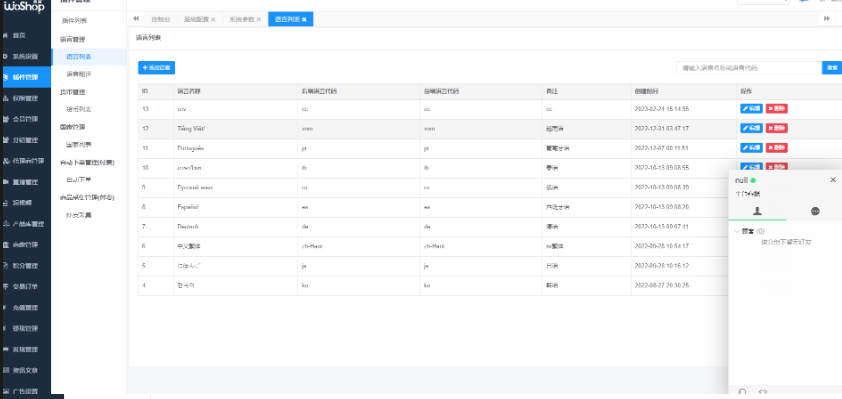842x399 pixels.
Task: Close the 语言列表 tab via its x
Action: tap(304, 19)
